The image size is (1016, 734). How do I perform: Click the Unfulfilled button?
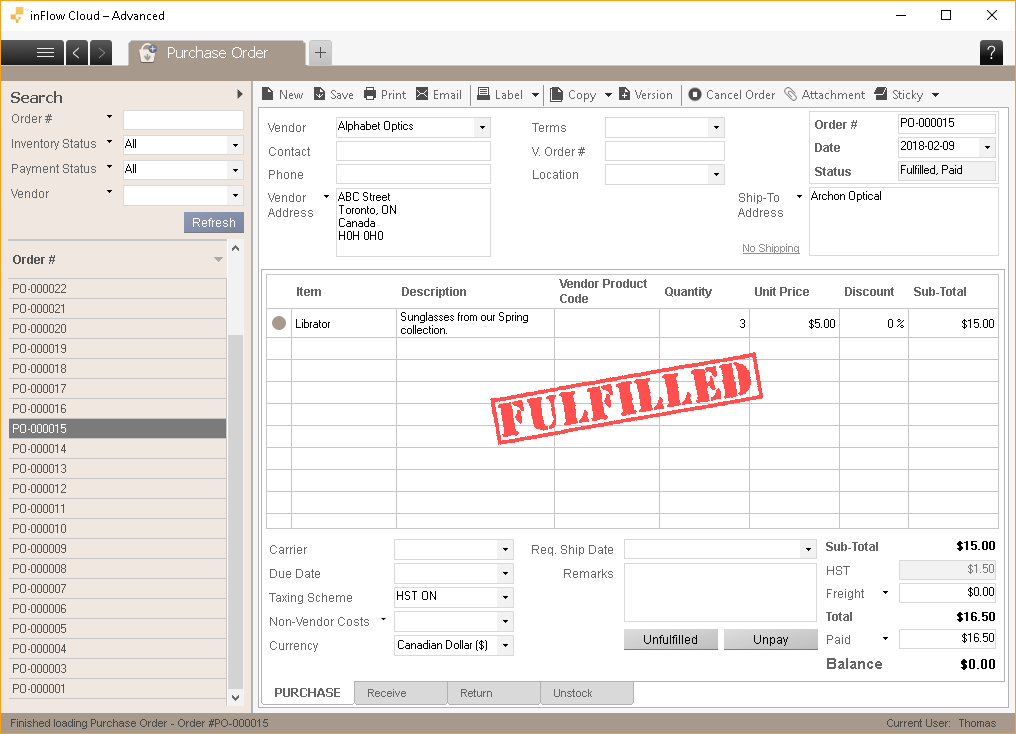670,639
